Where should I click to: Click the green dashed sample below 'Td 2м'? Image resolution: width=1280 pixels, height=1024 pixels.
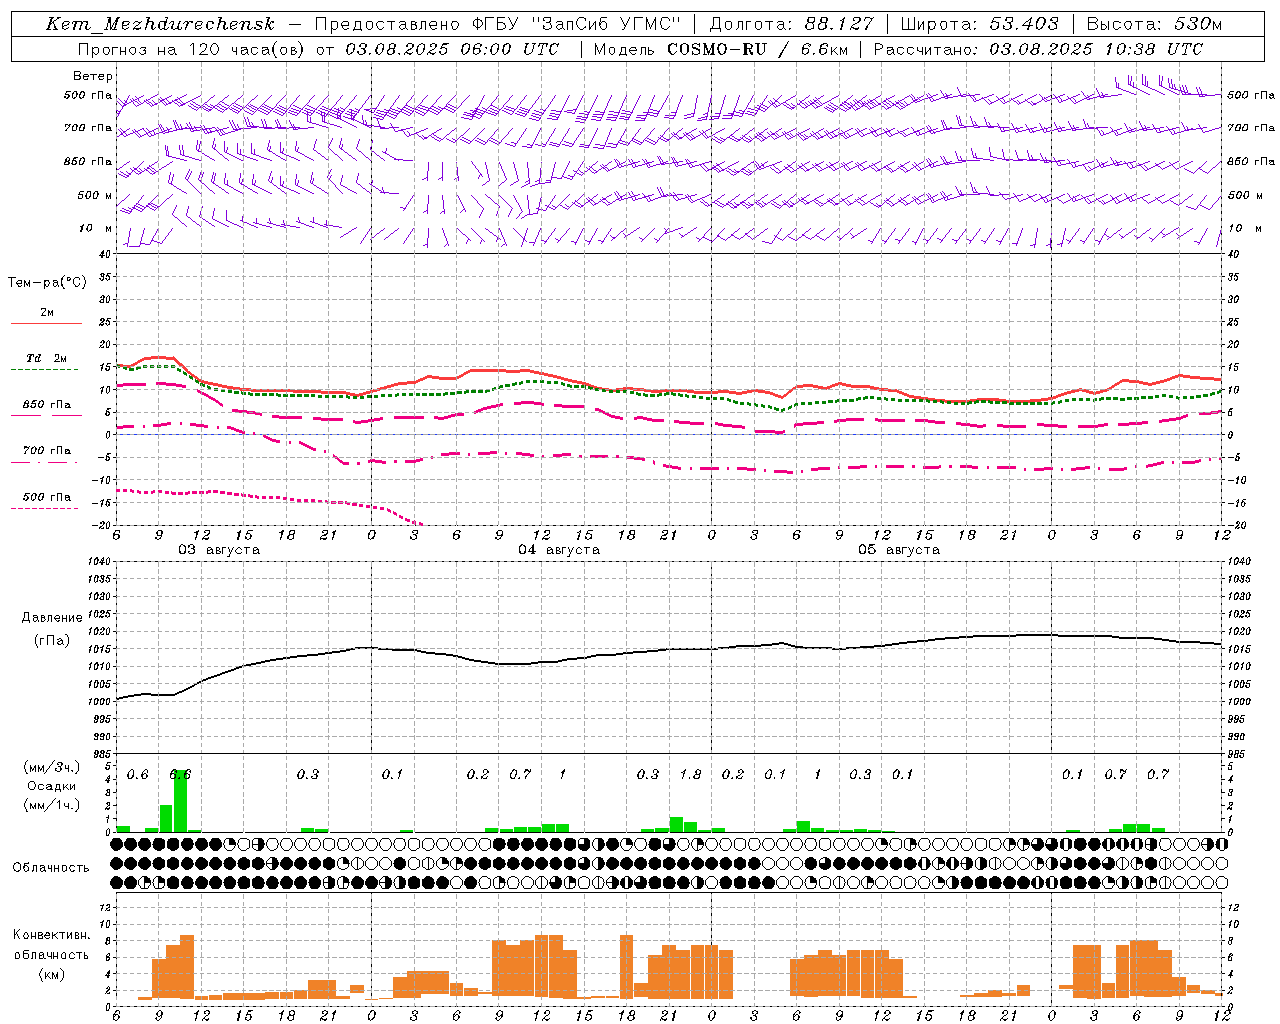point(46,369)
